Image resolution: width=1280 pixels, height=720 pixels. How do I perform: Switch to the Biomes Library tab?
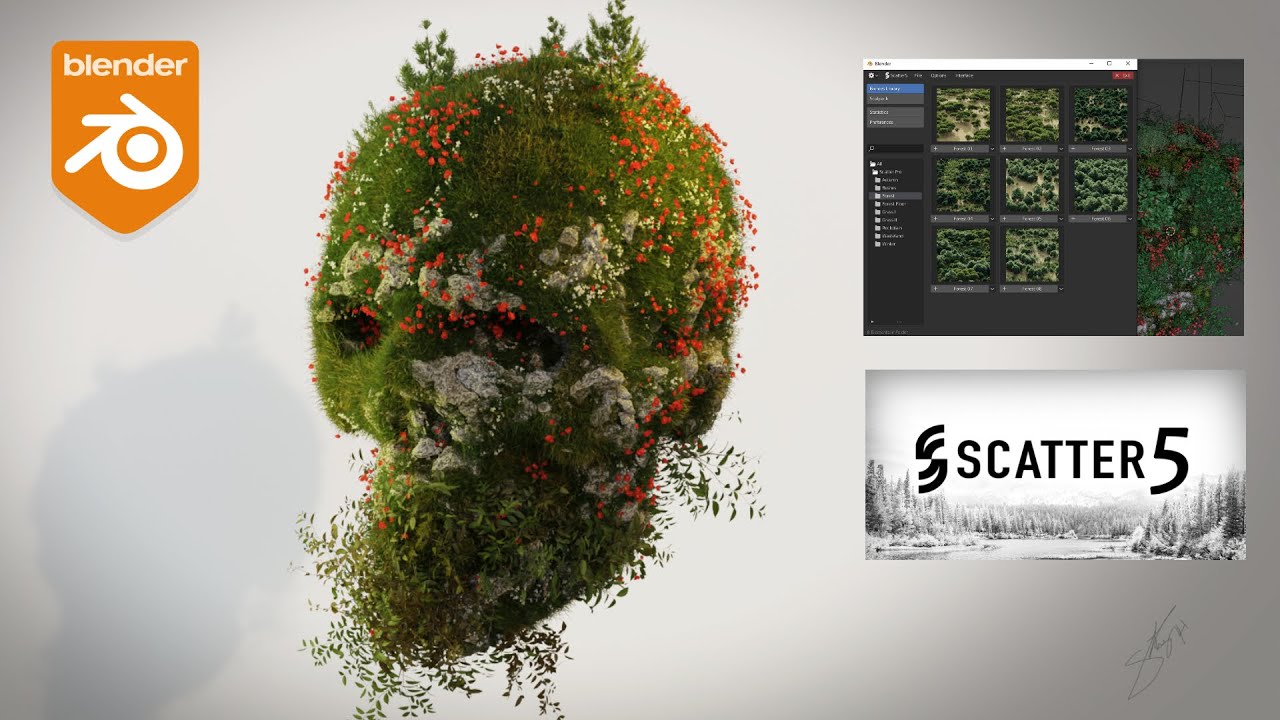pos(895,89)
